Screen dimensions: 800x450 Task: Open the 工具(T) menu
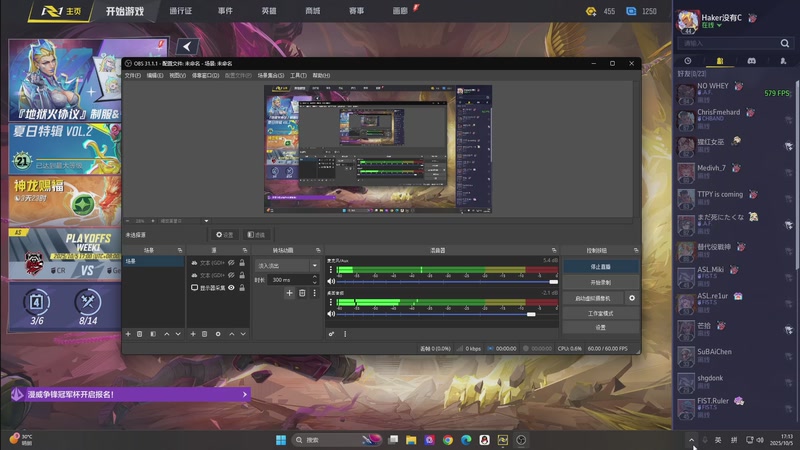[x=297, y=75]
